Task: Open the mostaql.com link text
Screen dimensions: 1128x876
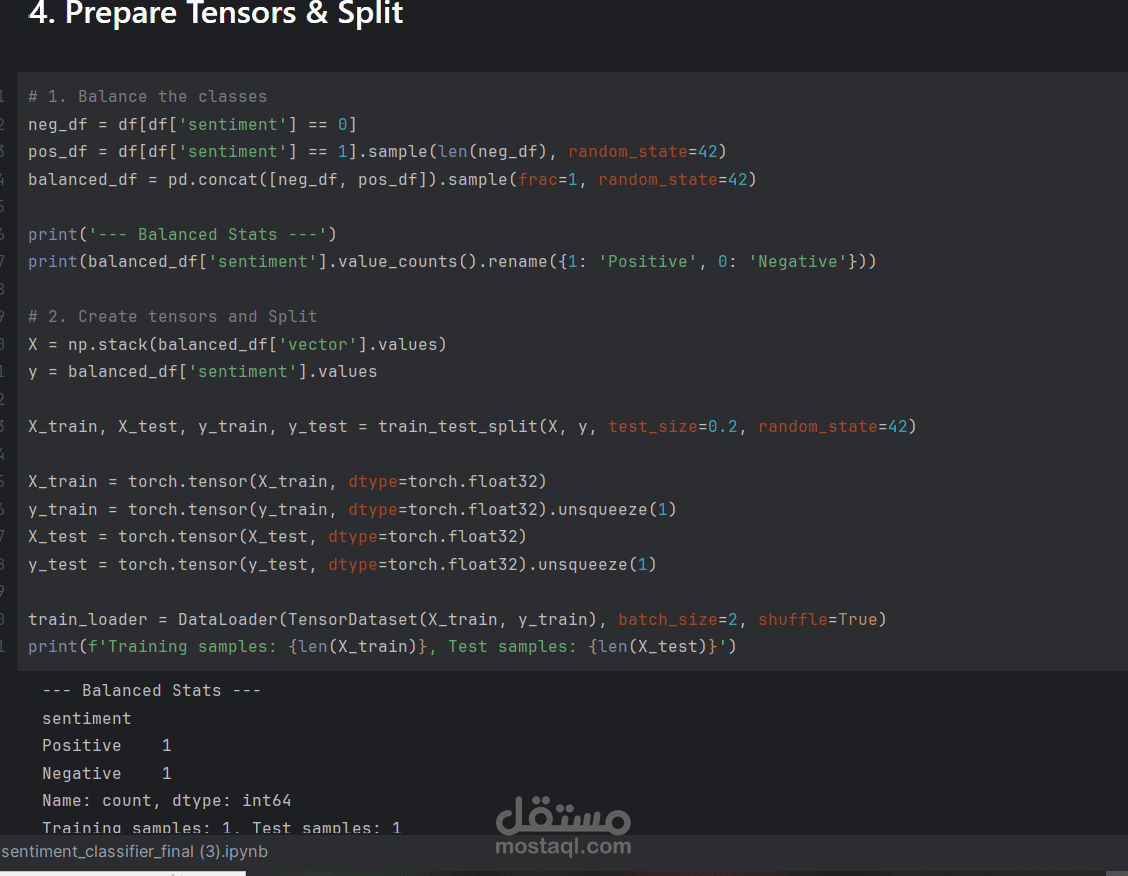Action: tap(563, 847)
